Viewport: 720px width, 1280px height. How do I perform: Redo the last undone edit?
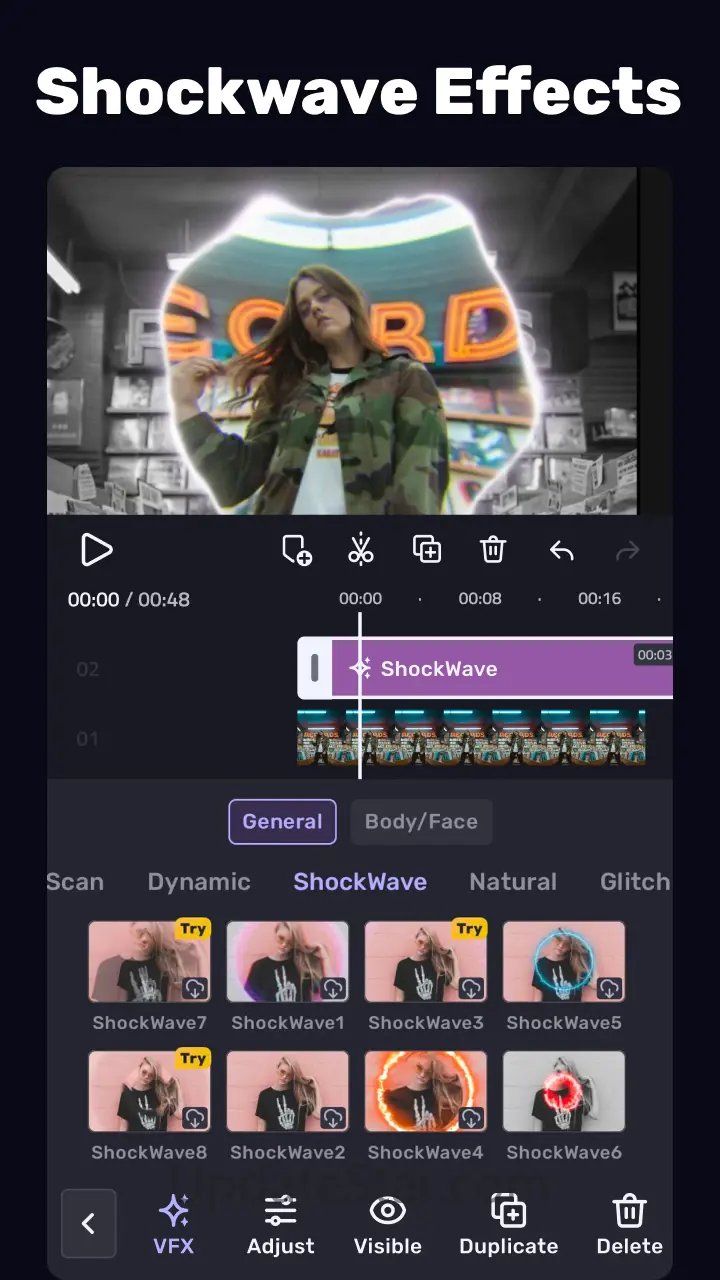pyautogui.click(x=627, y=550)
